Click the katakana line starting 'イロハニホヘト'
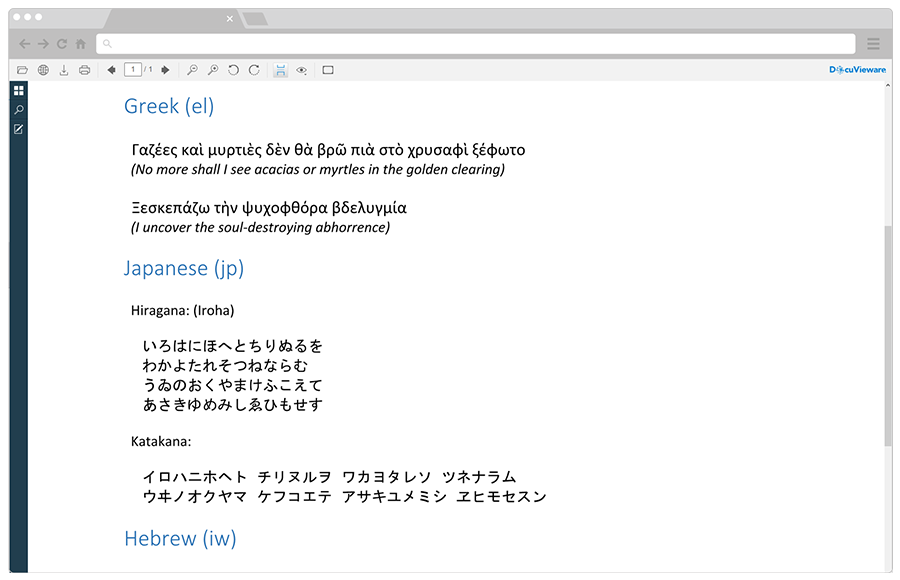The image size is (900, 580). pos(329,477)
